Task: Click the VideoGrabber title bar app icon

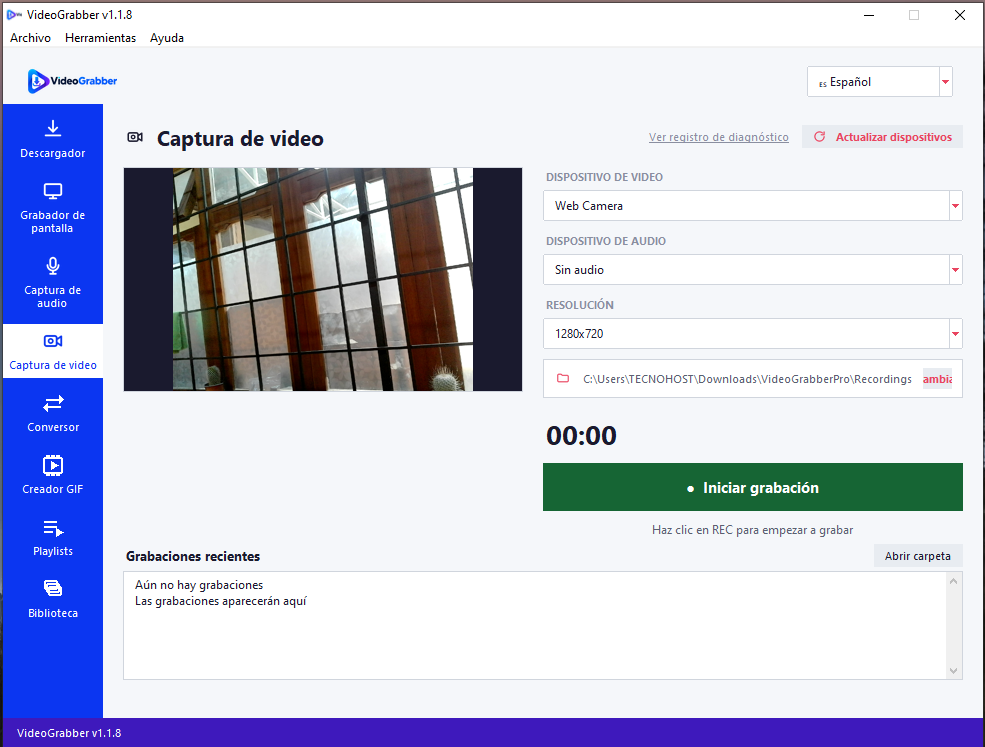Action: (x=14, y=14)
